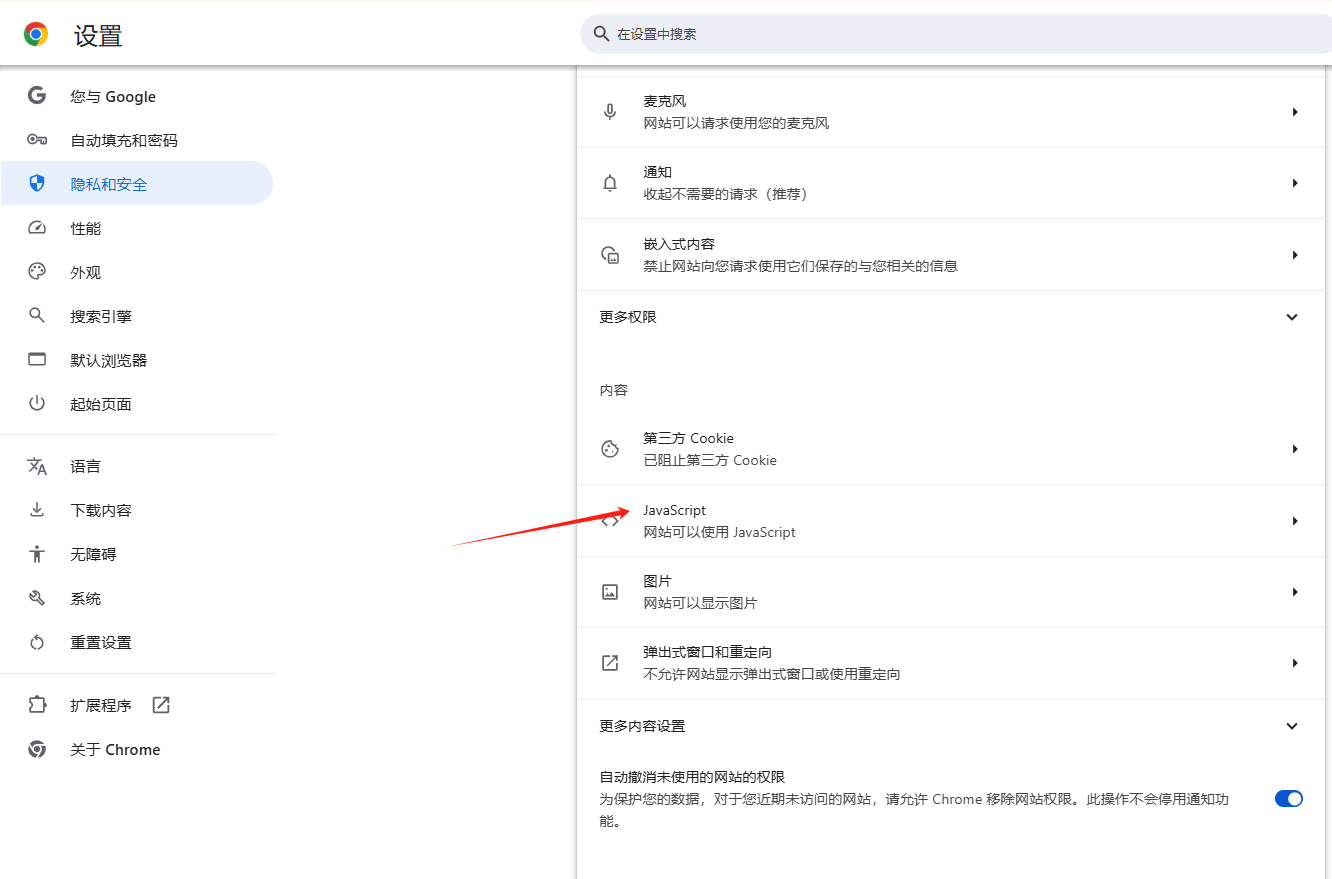1332x879 pixels.
Task: Click the accessibility person icon for 无障碍
Action: tap(37, 554)
